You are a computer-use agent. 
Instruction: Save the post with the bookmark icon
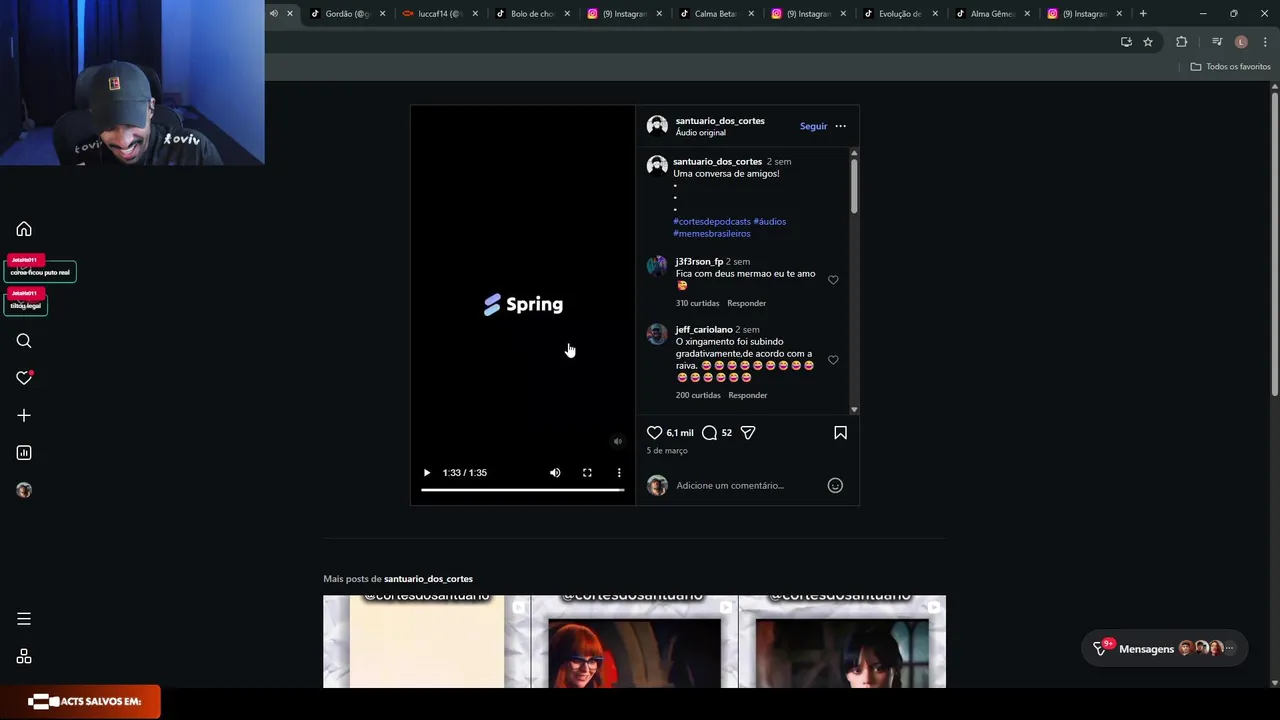pos(840,433)
